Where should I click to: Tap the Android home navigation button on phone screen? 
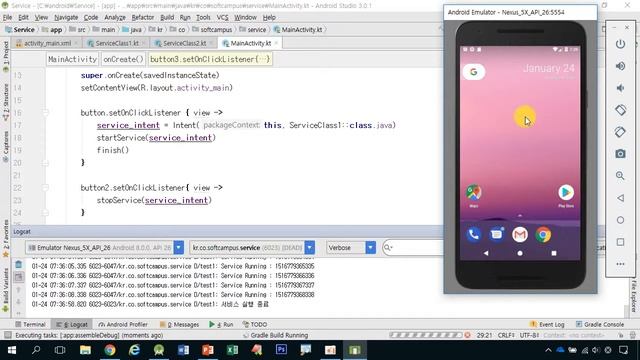[520, 253]
